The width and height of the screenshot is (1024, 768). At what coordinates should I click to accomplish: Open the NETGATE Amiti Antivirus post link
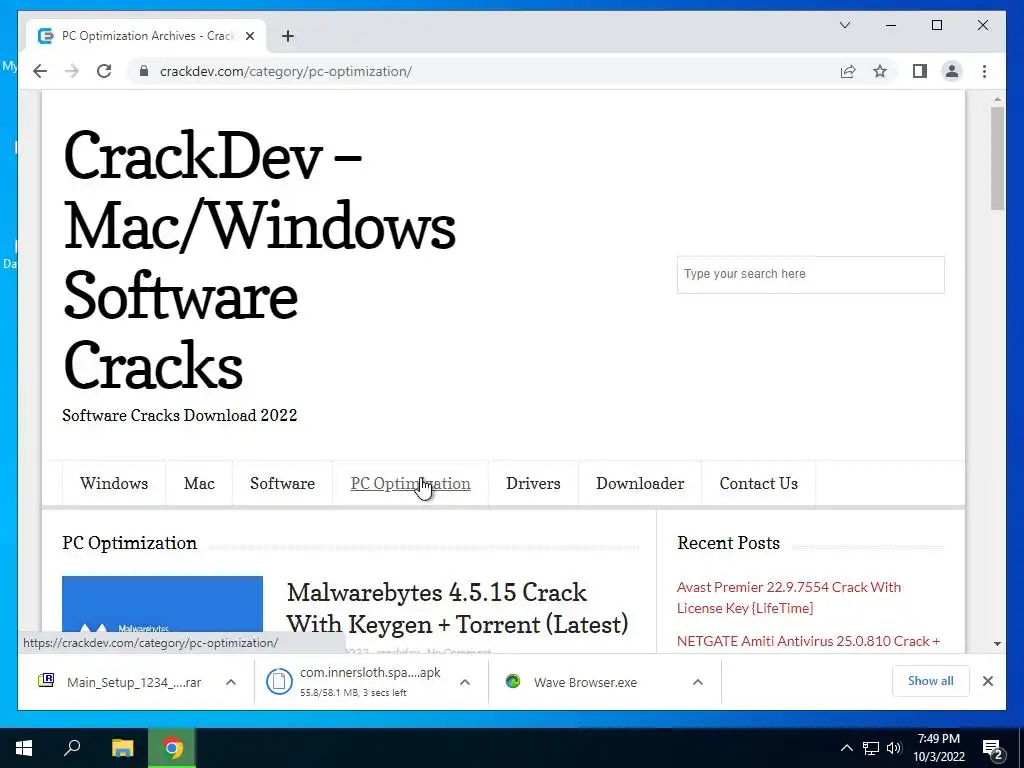pos(808,641)
